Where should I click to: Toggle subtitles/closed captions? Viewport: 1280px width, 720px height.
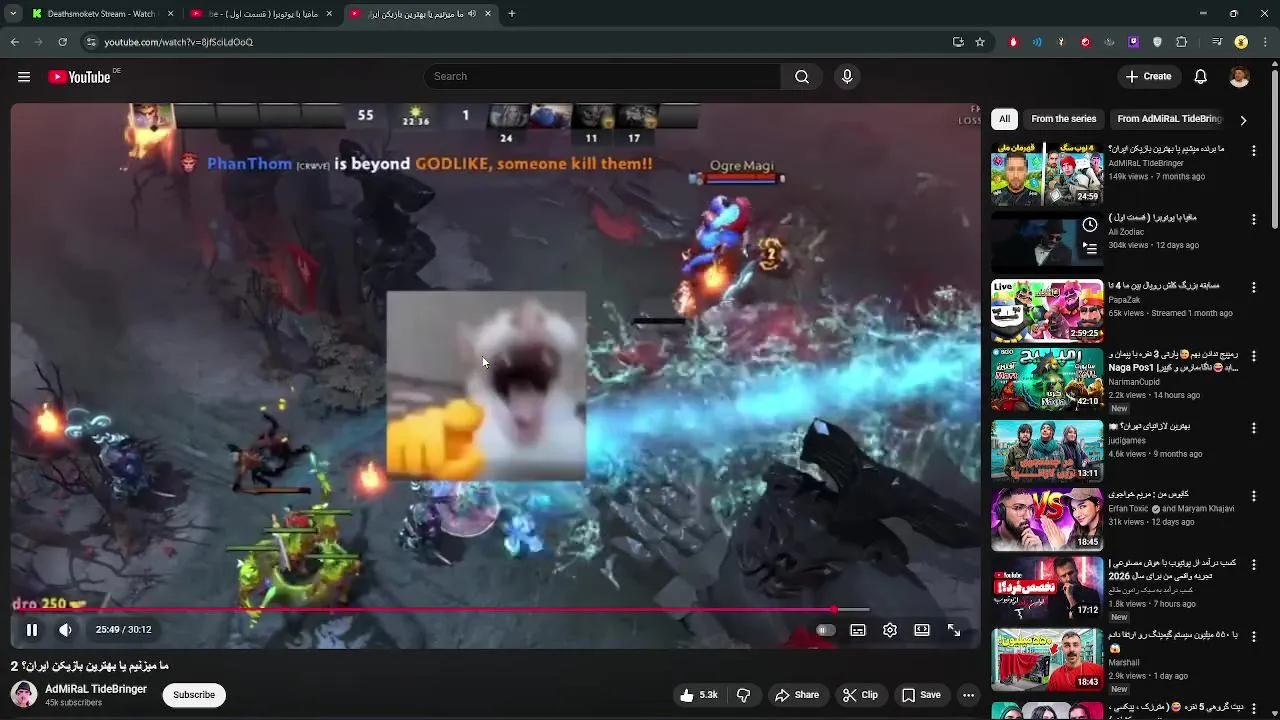[x=858, y=630]
